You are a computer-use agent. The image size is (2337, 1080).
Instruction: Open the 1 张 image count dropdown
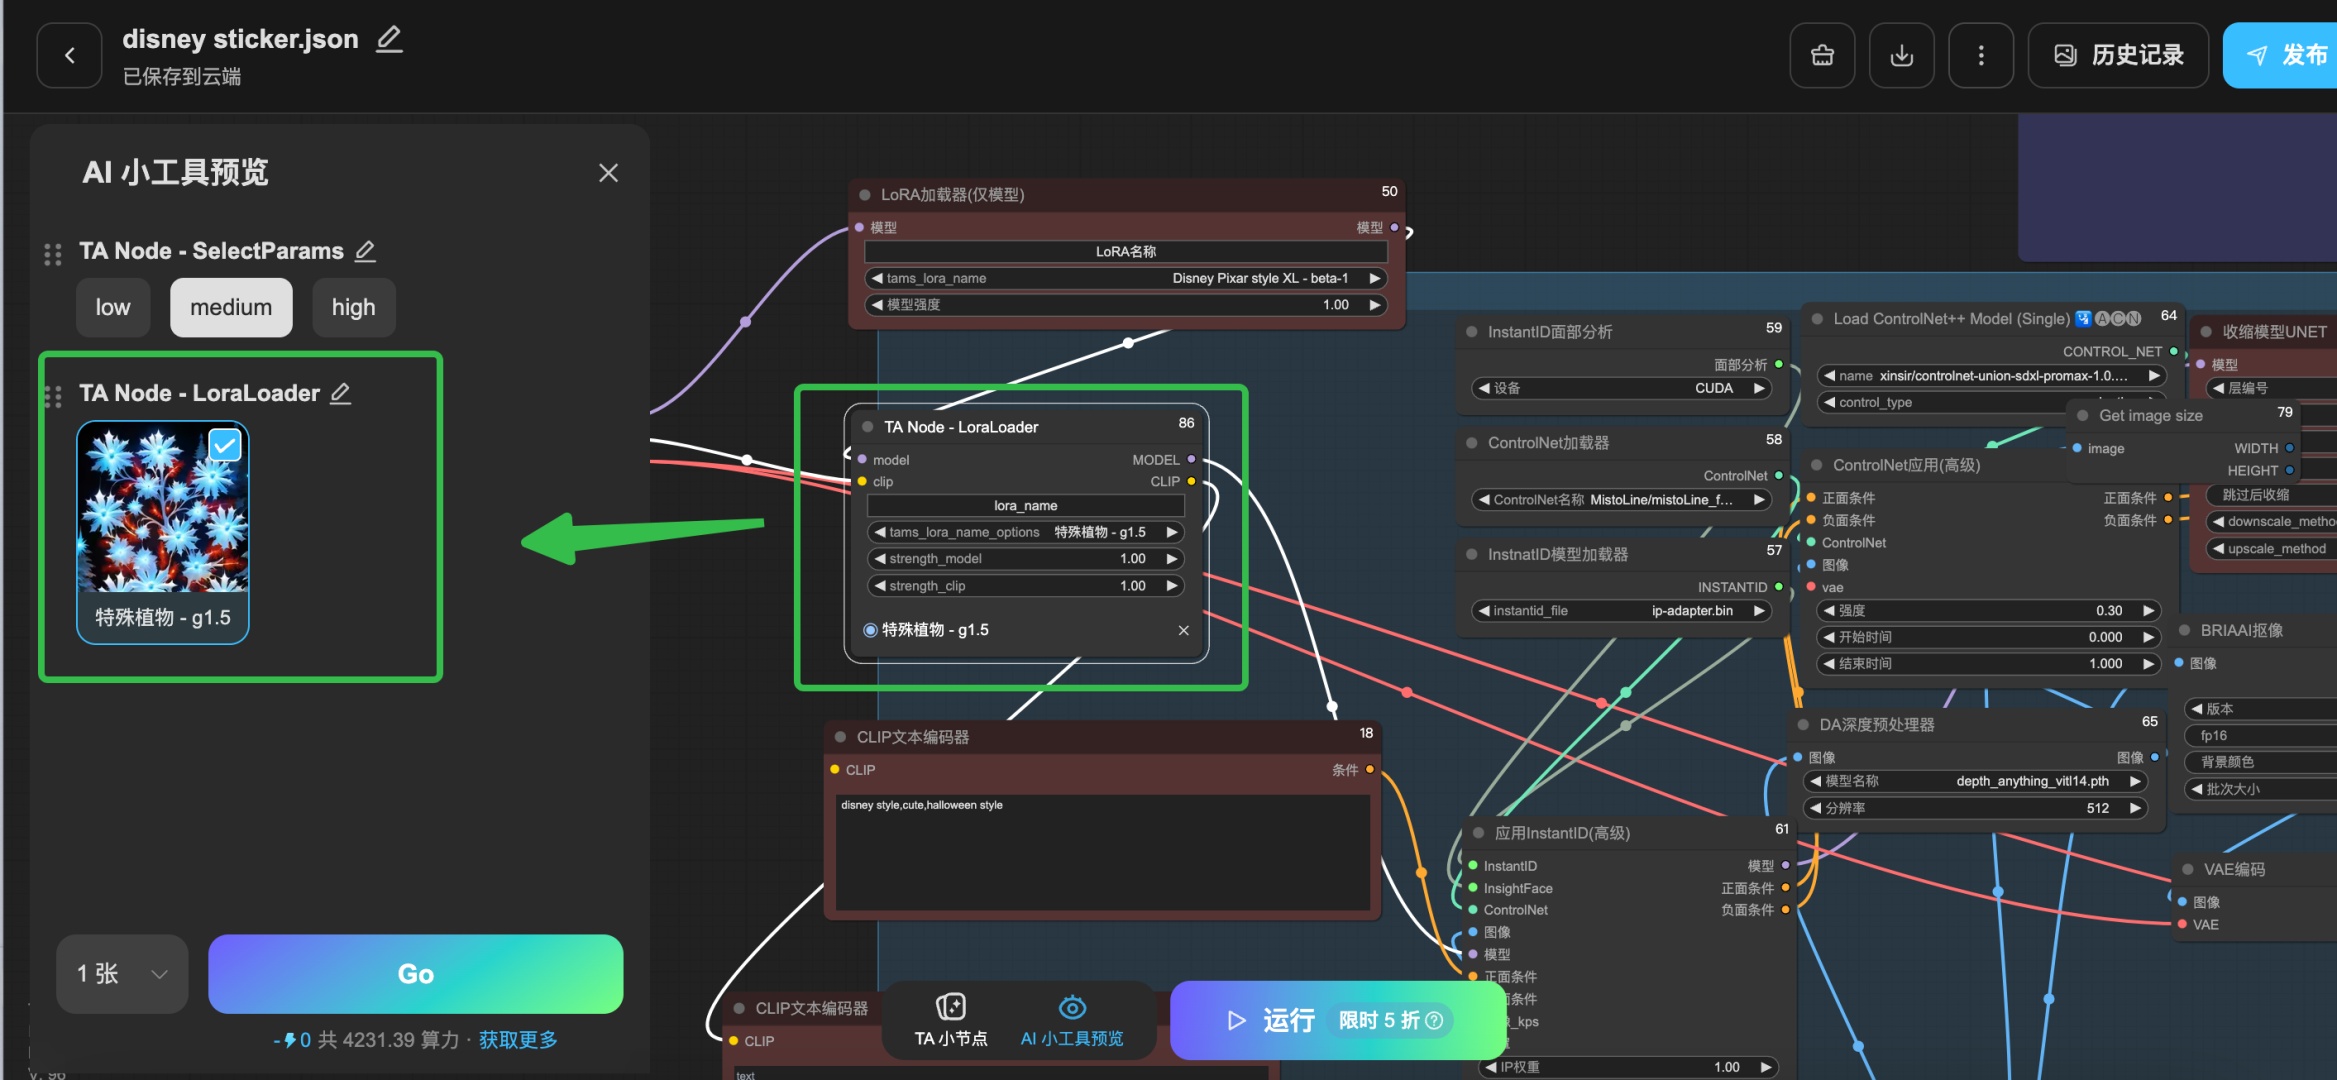click(122, 974)
